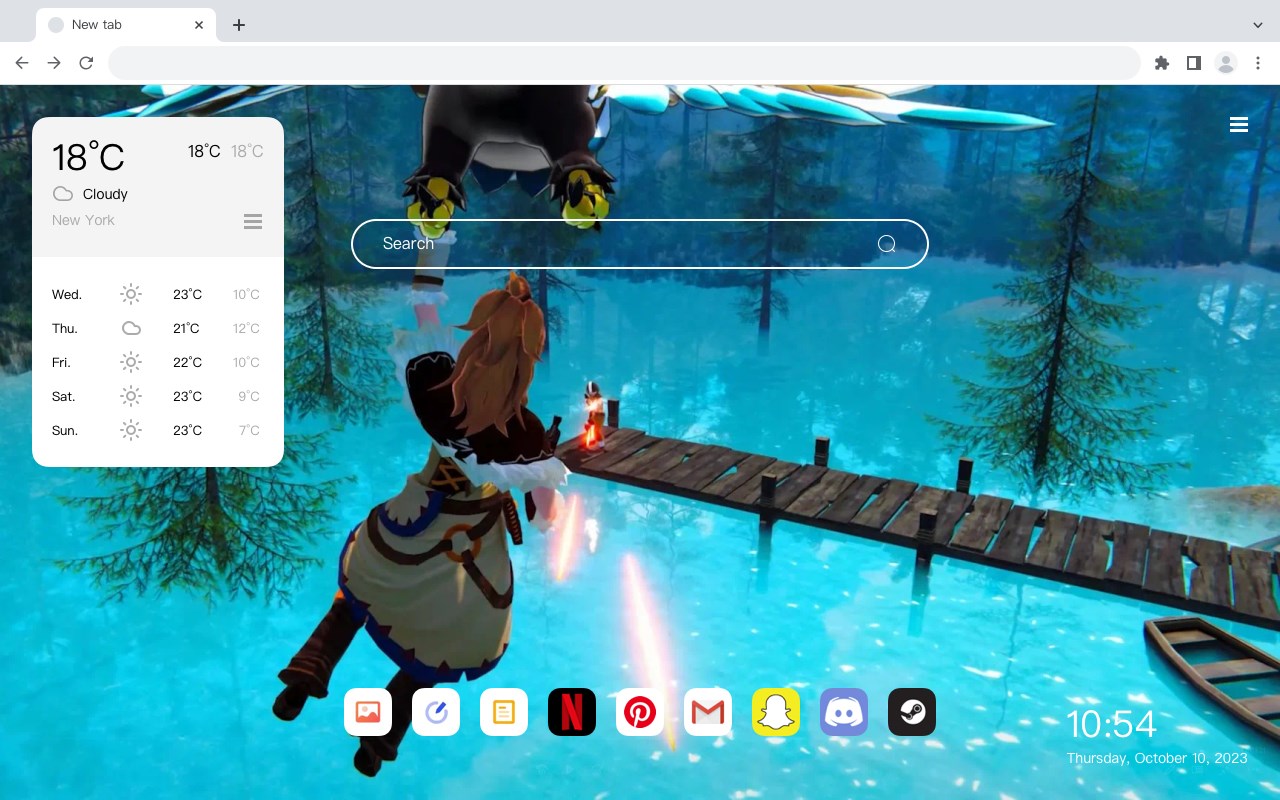1280x800 pixels.
Task: Click Saturday's low of 9°C
Action: coord(249,396)
